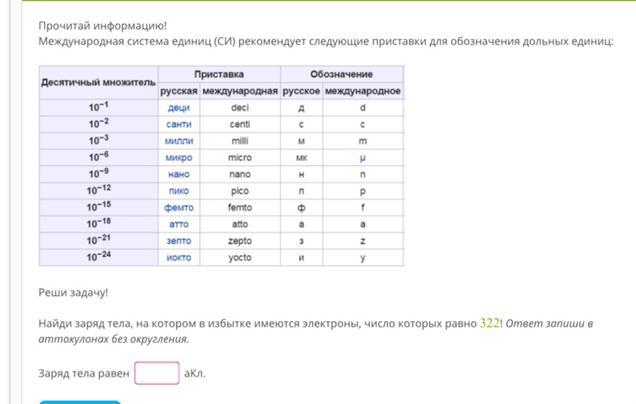Click the international symbol 'z' cell

[363, 241]
